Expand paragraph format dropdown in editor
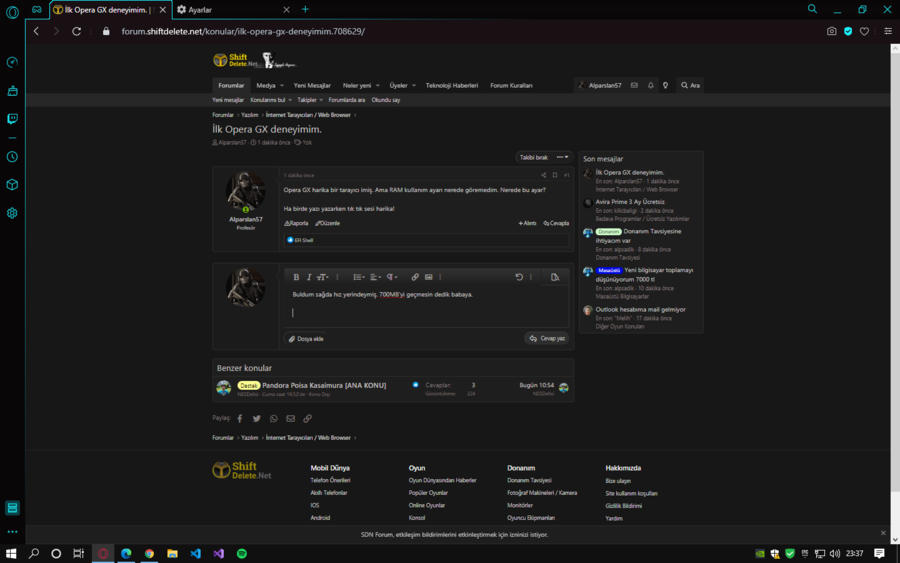 click(391, 277)
